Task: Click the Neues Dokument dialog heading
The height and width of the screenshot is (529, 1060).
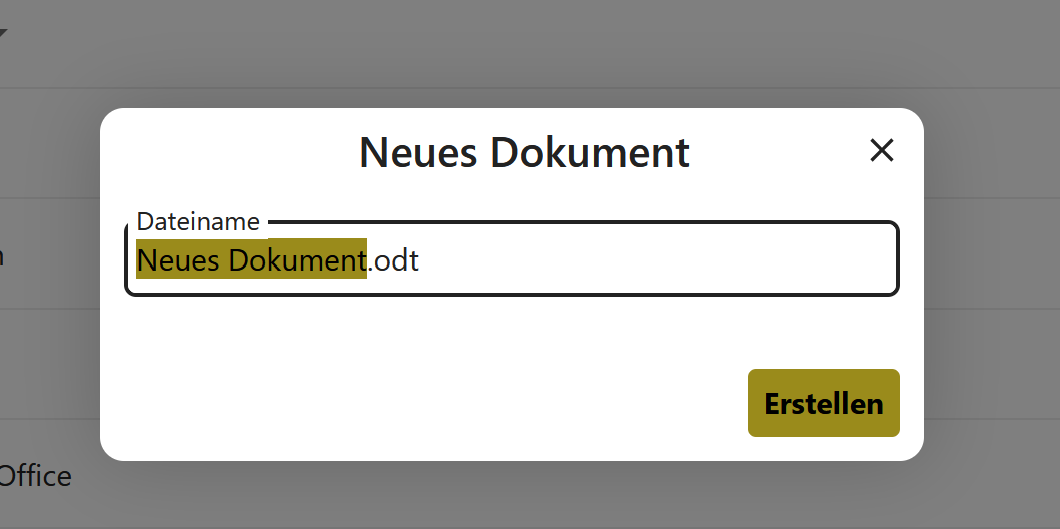Action: coord(524,152)
